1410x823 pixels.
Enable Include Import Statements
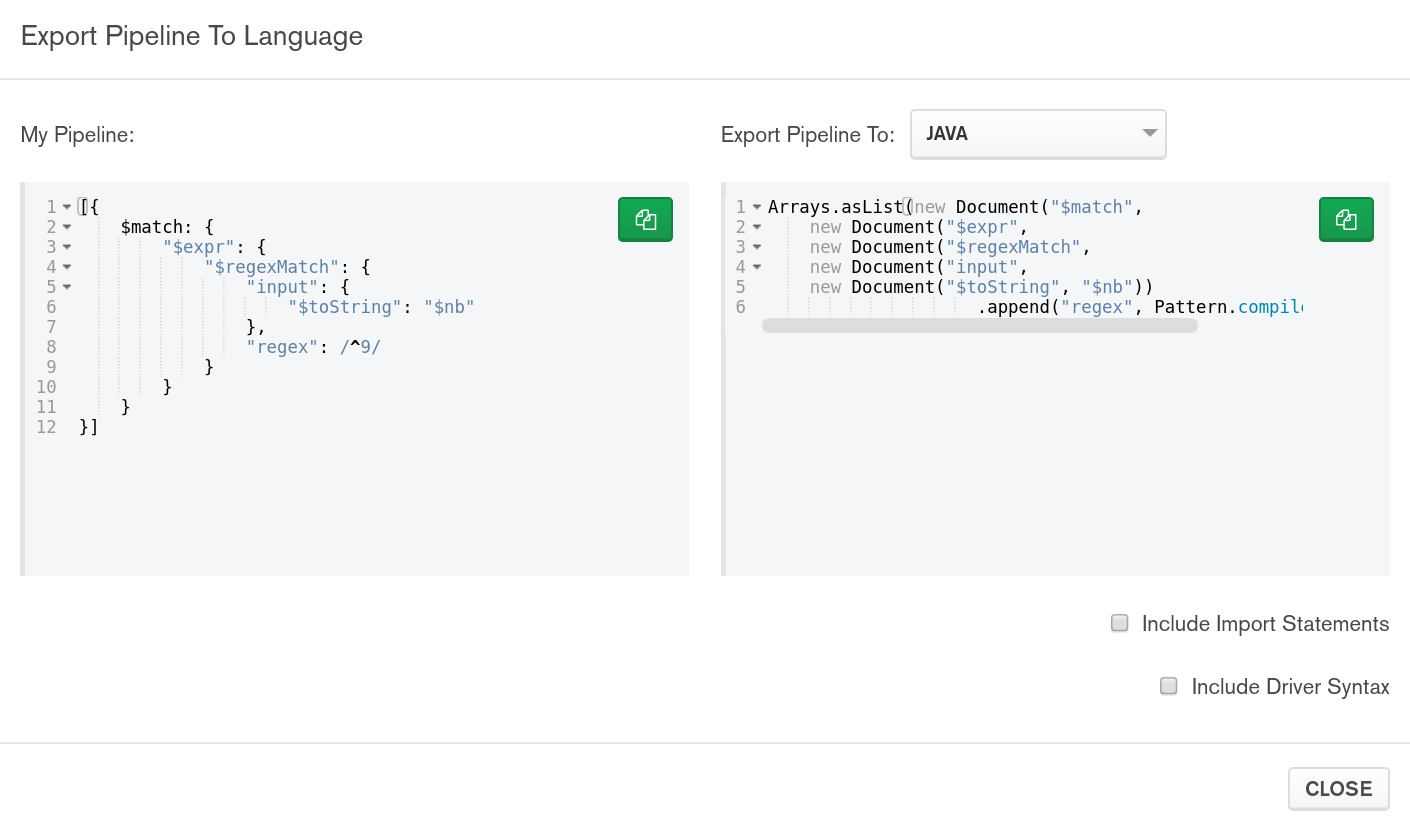pyautogui.click(x=1119, y=622)
